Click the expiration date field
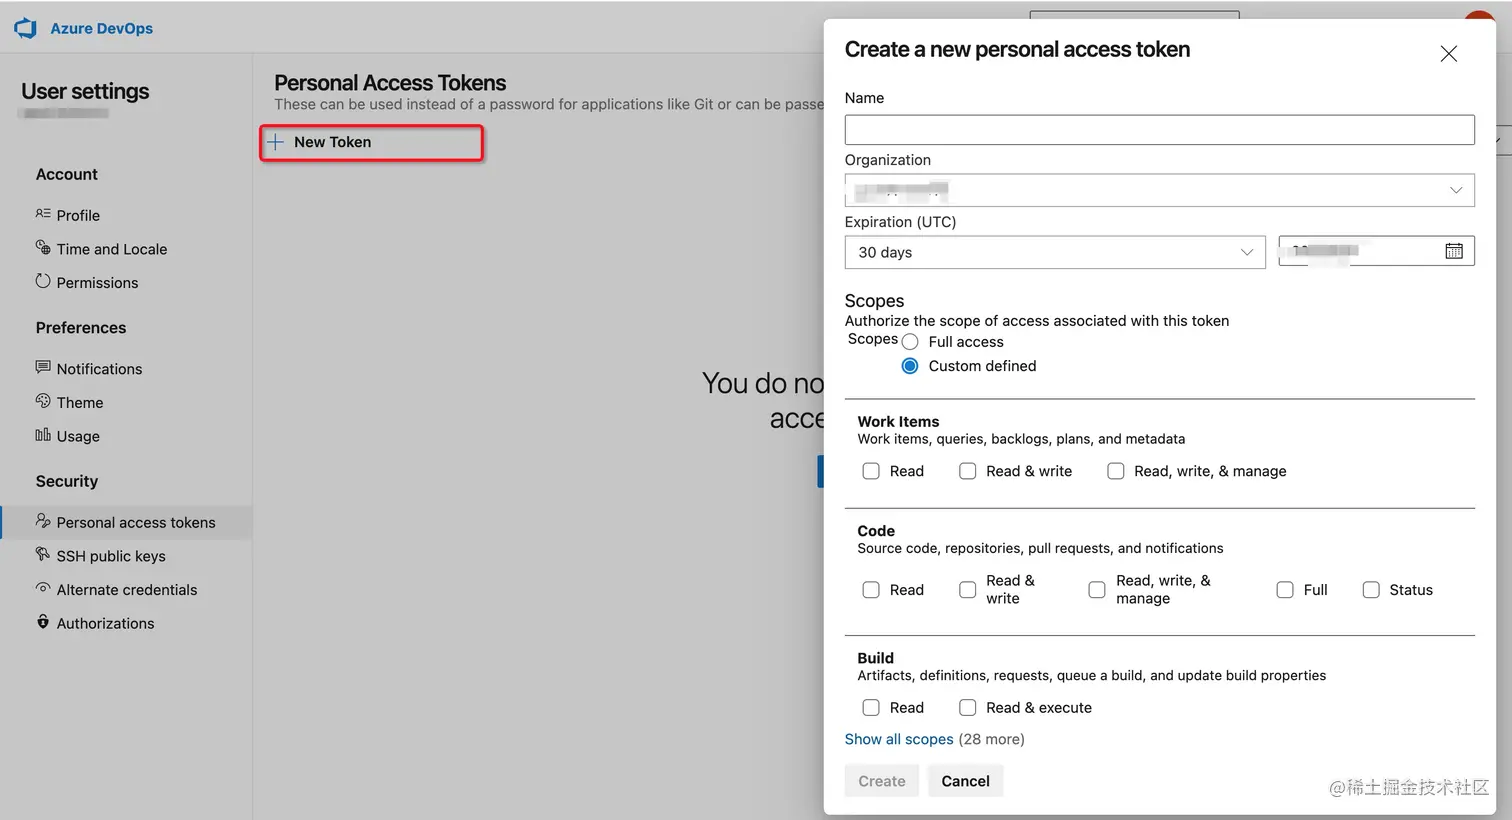 click(1376, 251)
